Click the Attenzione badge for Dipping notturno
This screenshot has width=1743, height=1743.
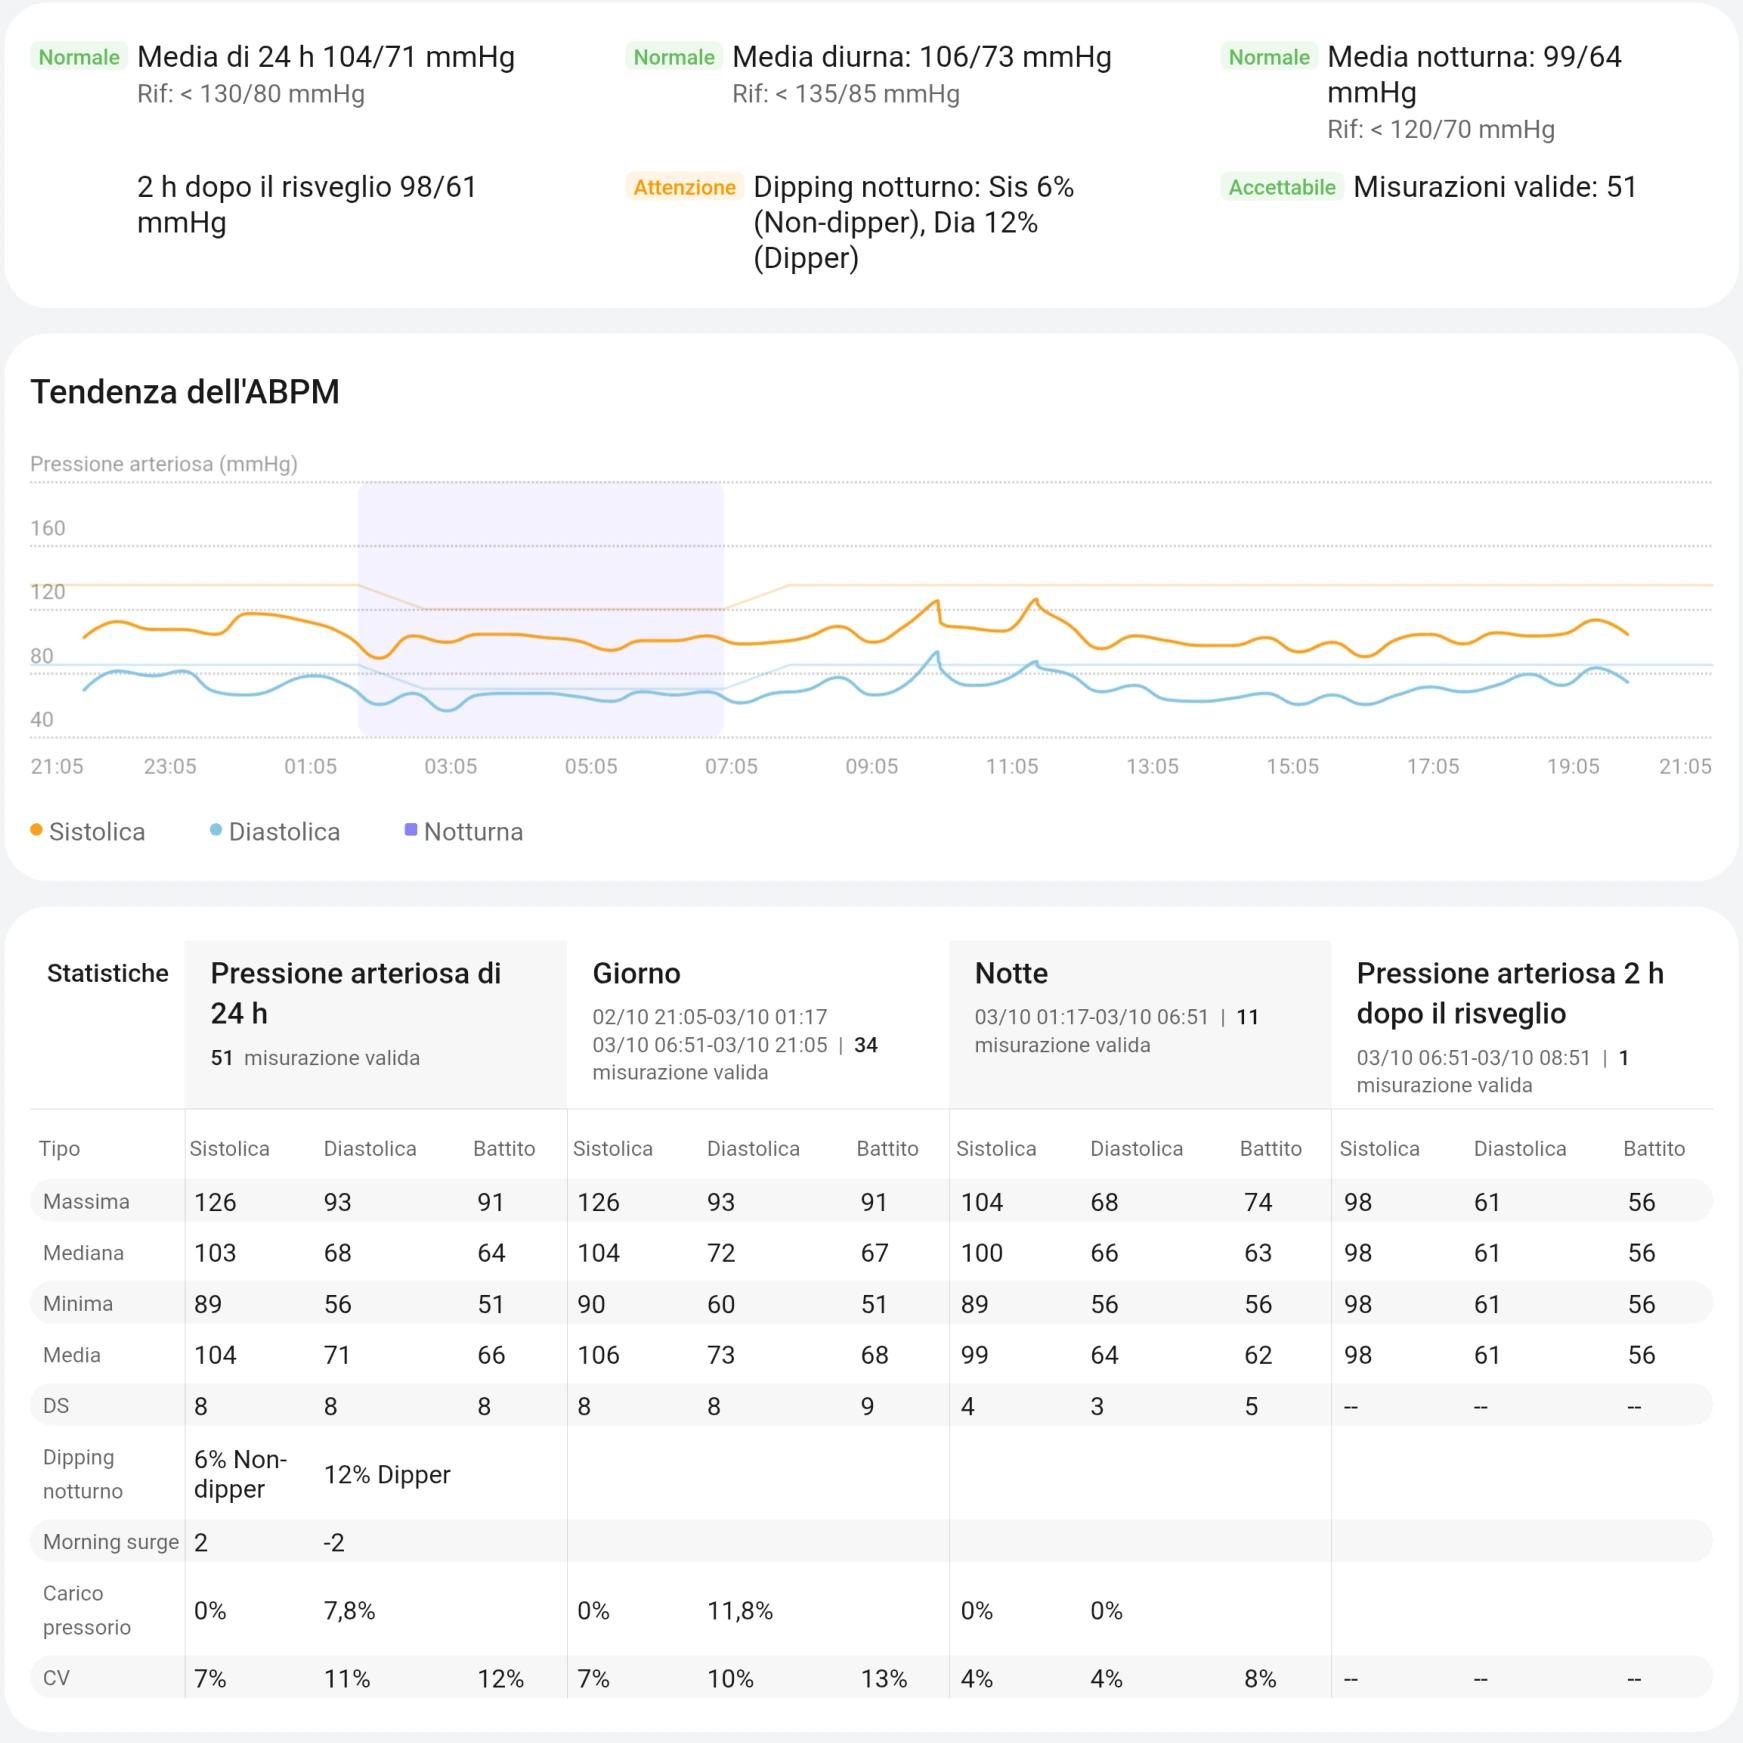point(685,187)
